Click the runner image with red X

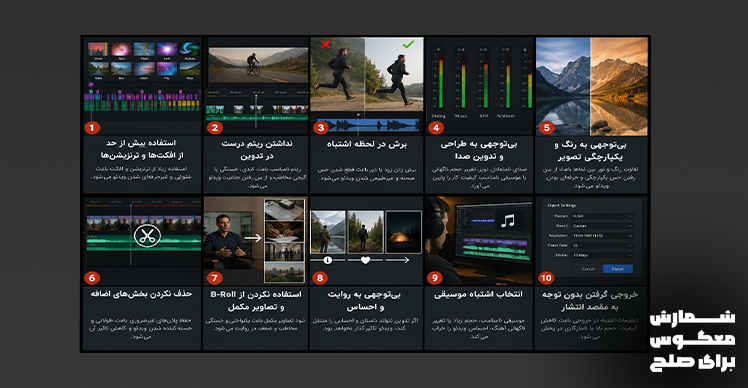click(x=338, y=74)
